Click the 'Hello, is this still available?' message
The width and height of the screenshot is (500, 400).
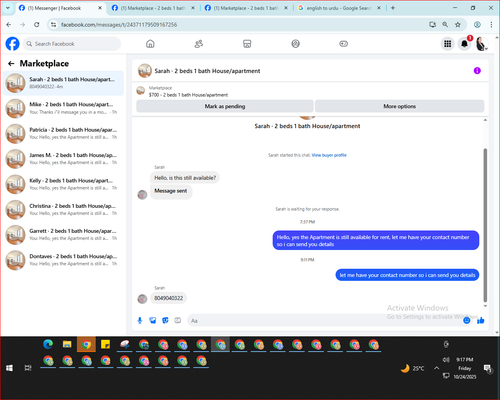[185, 178]
